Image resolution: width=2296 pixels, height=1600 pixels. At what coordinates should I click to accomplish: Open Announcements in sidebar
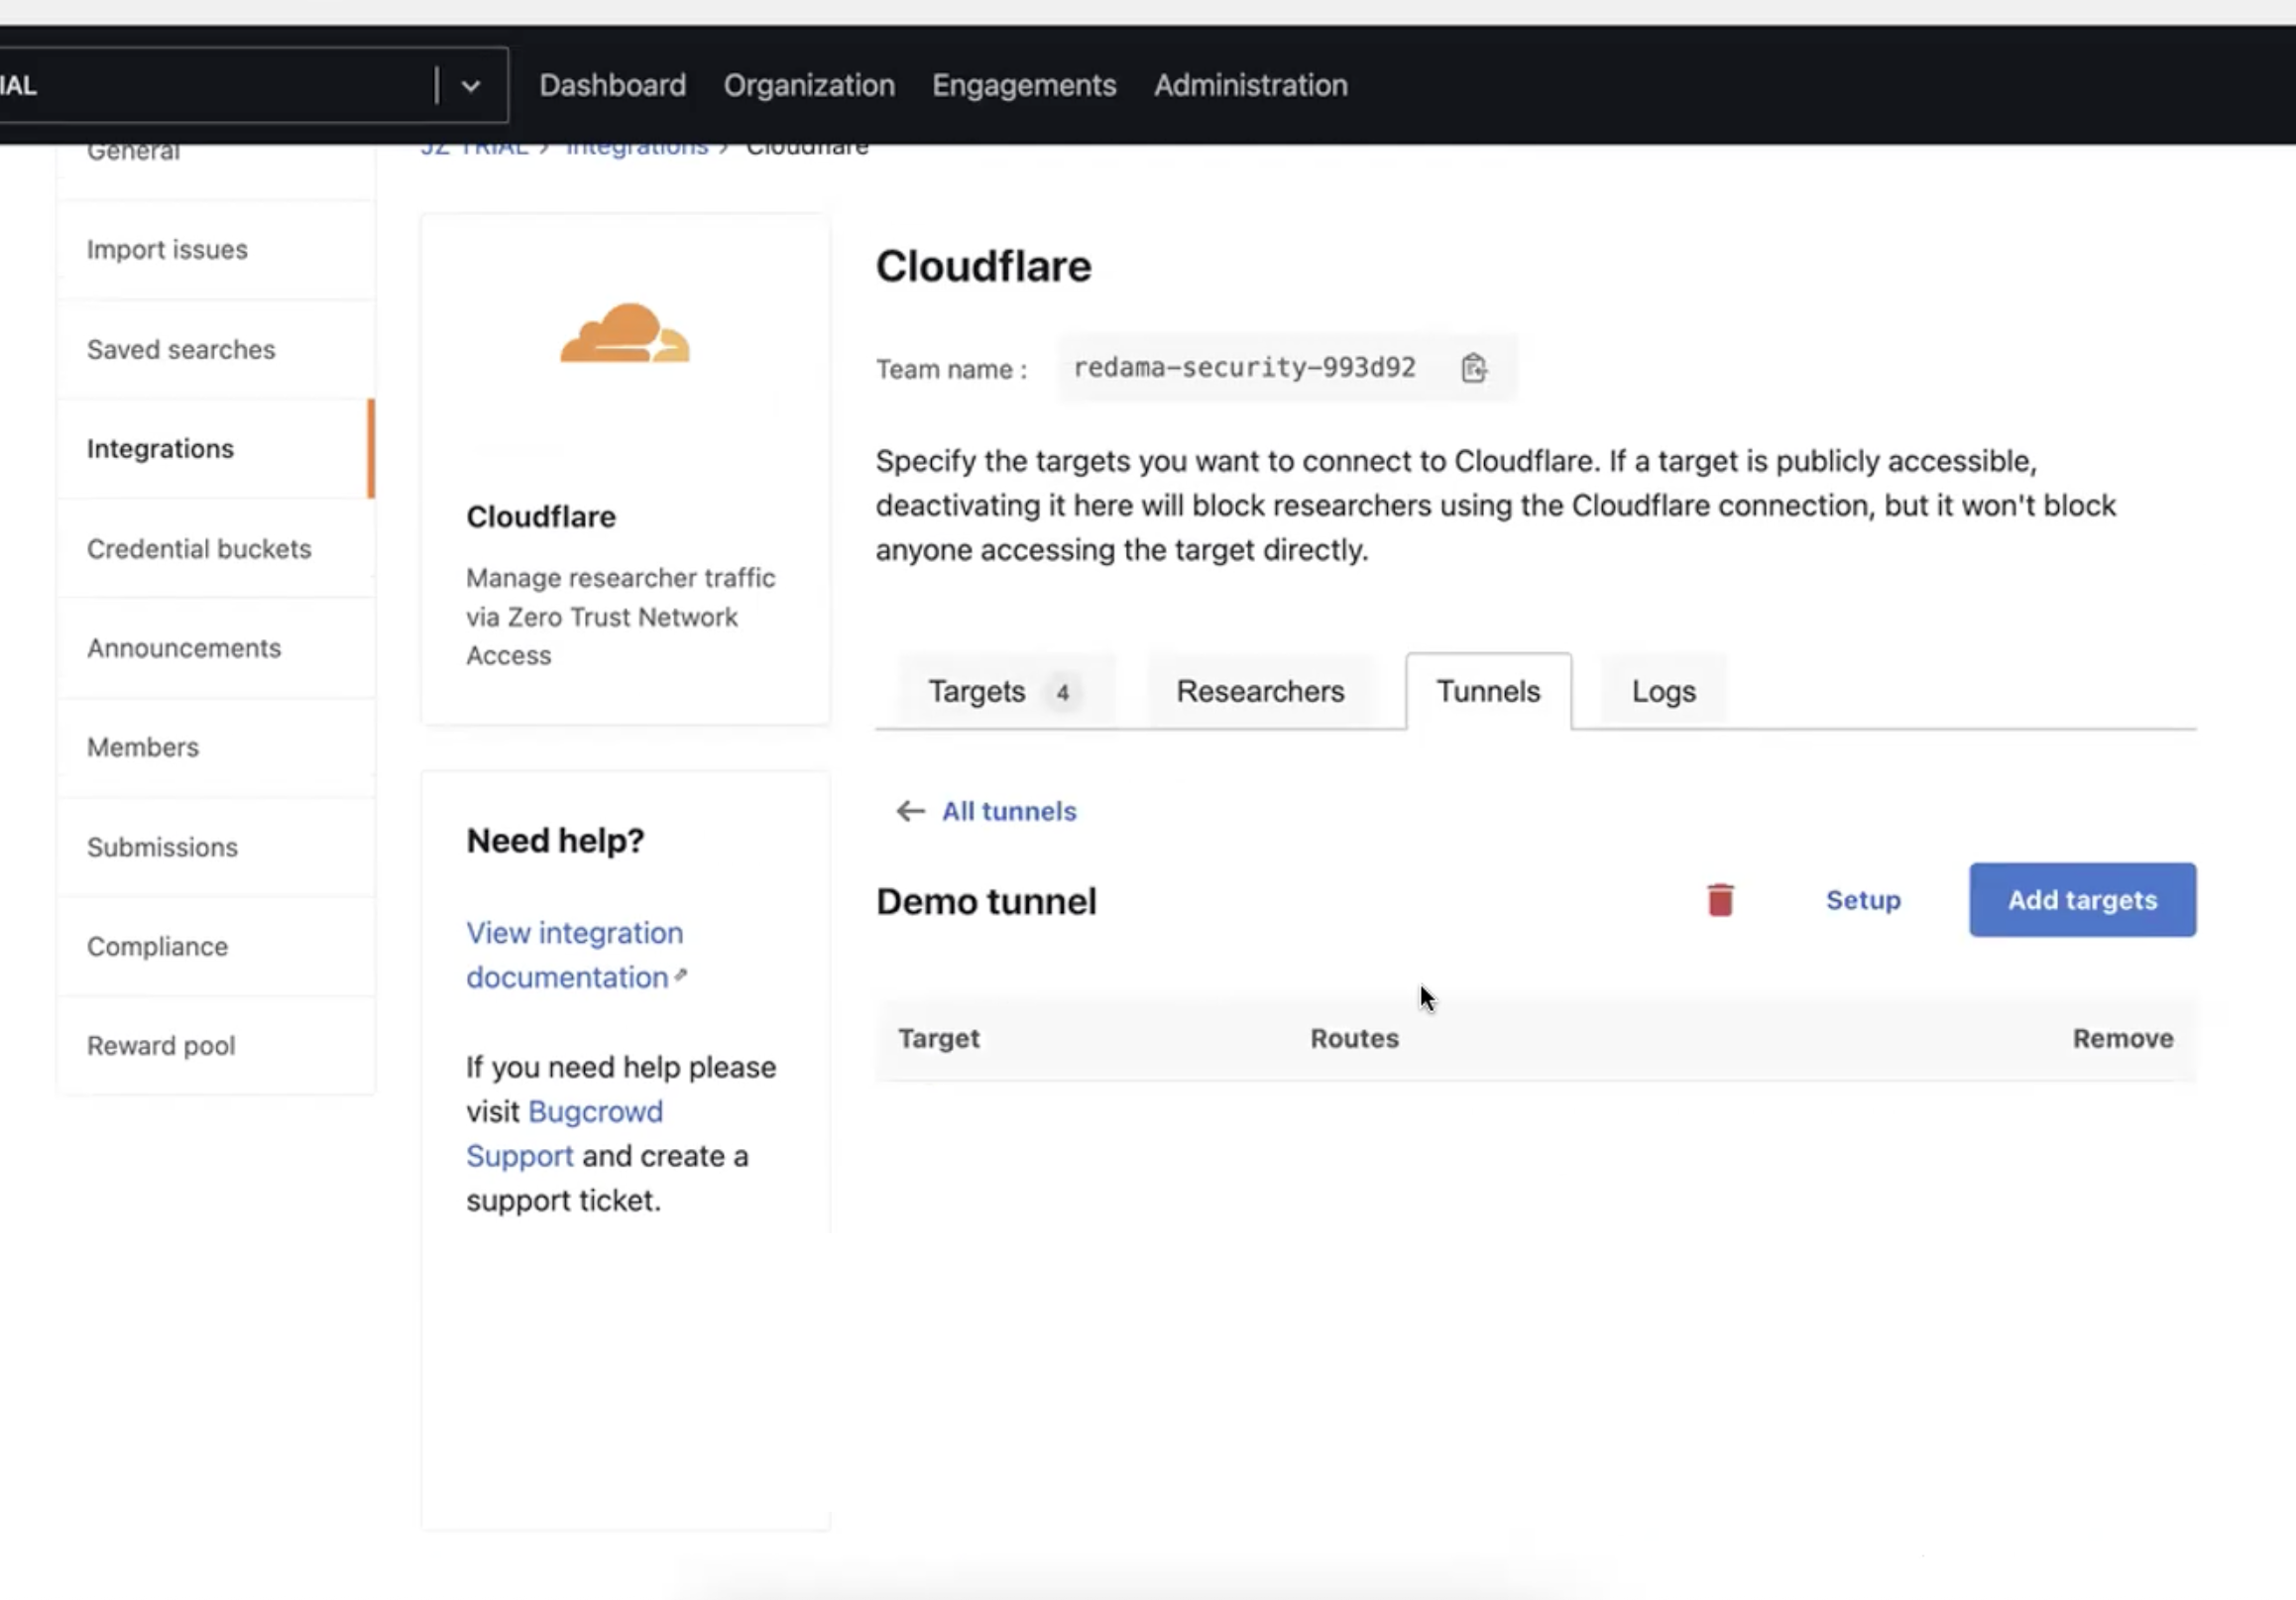coord(216,648)
